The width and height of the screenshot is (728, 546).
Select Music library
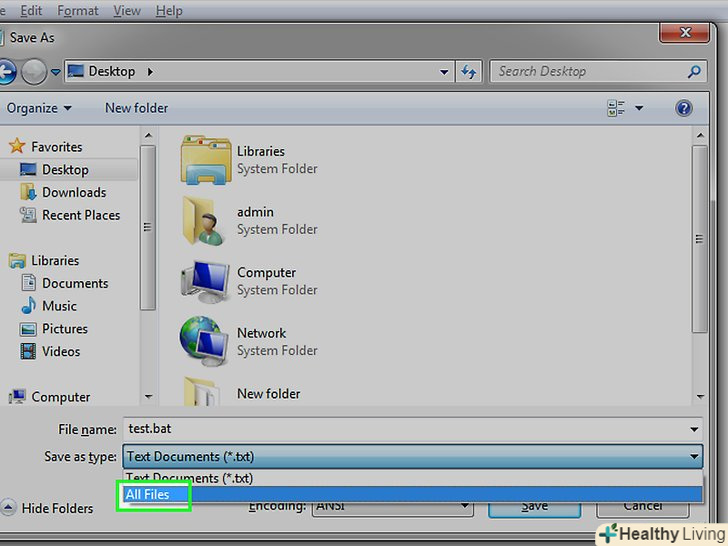tap(59, 306)
